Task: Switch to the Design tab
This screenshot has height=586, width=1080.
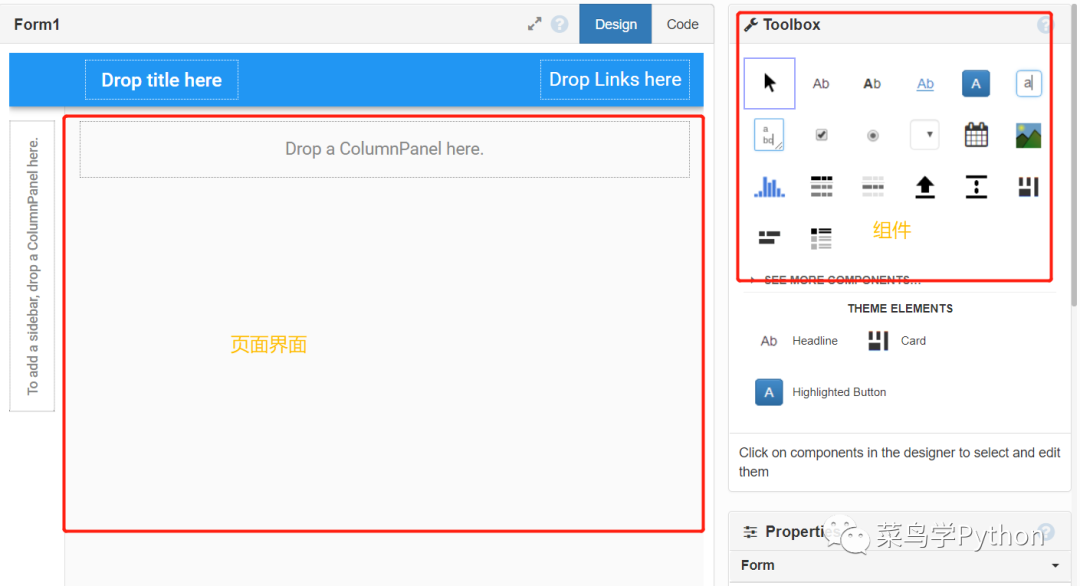Action: click(616, 24)
